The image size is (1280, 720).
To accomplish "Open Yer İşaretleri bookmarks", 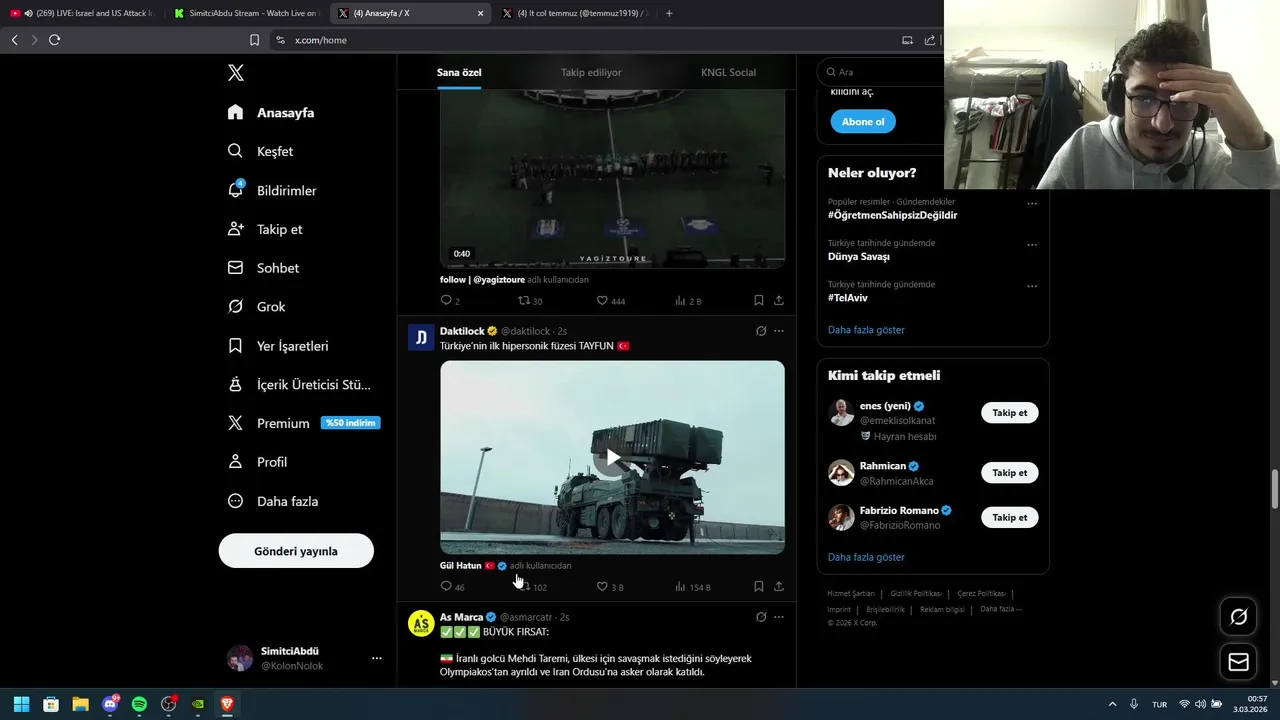I will (278, 346).
